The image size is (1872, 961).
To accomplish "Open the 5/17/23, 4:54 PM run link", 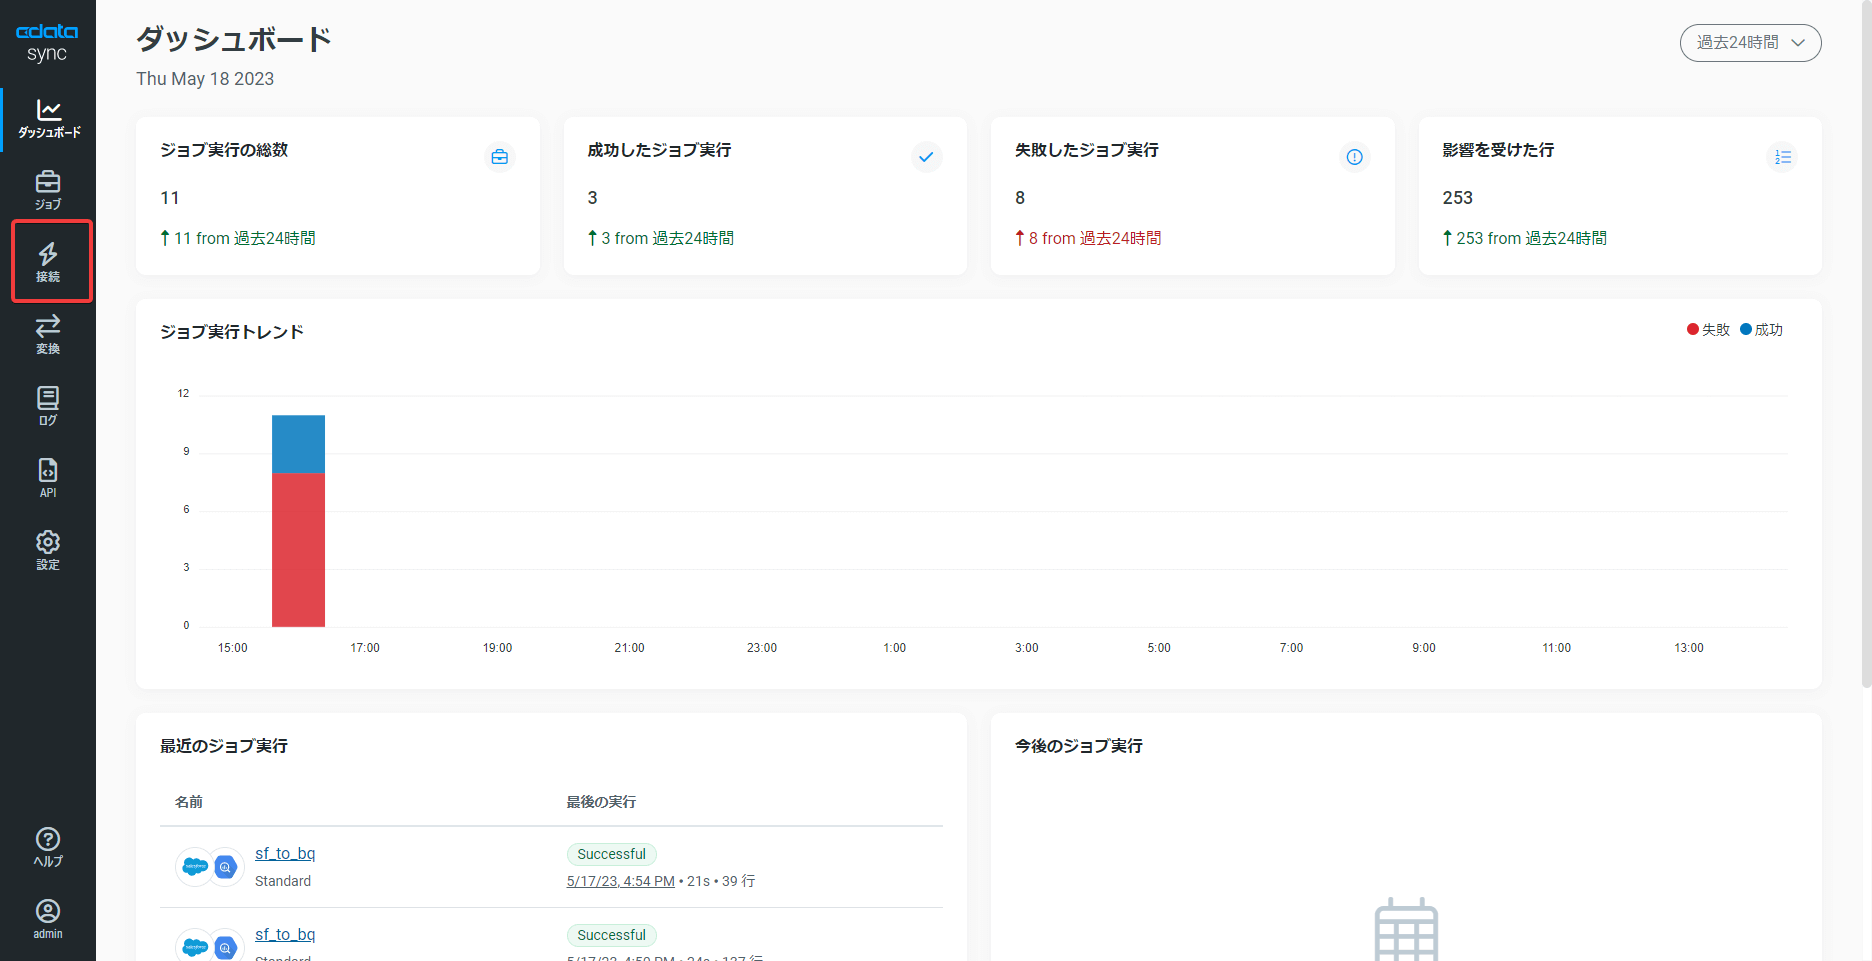I will pos(620,881).
